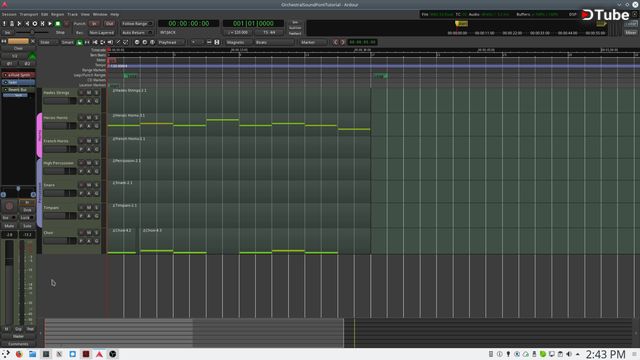Screen dimensions: 640x360
Task: Start playback with the Play button
Action: (50, 24)
